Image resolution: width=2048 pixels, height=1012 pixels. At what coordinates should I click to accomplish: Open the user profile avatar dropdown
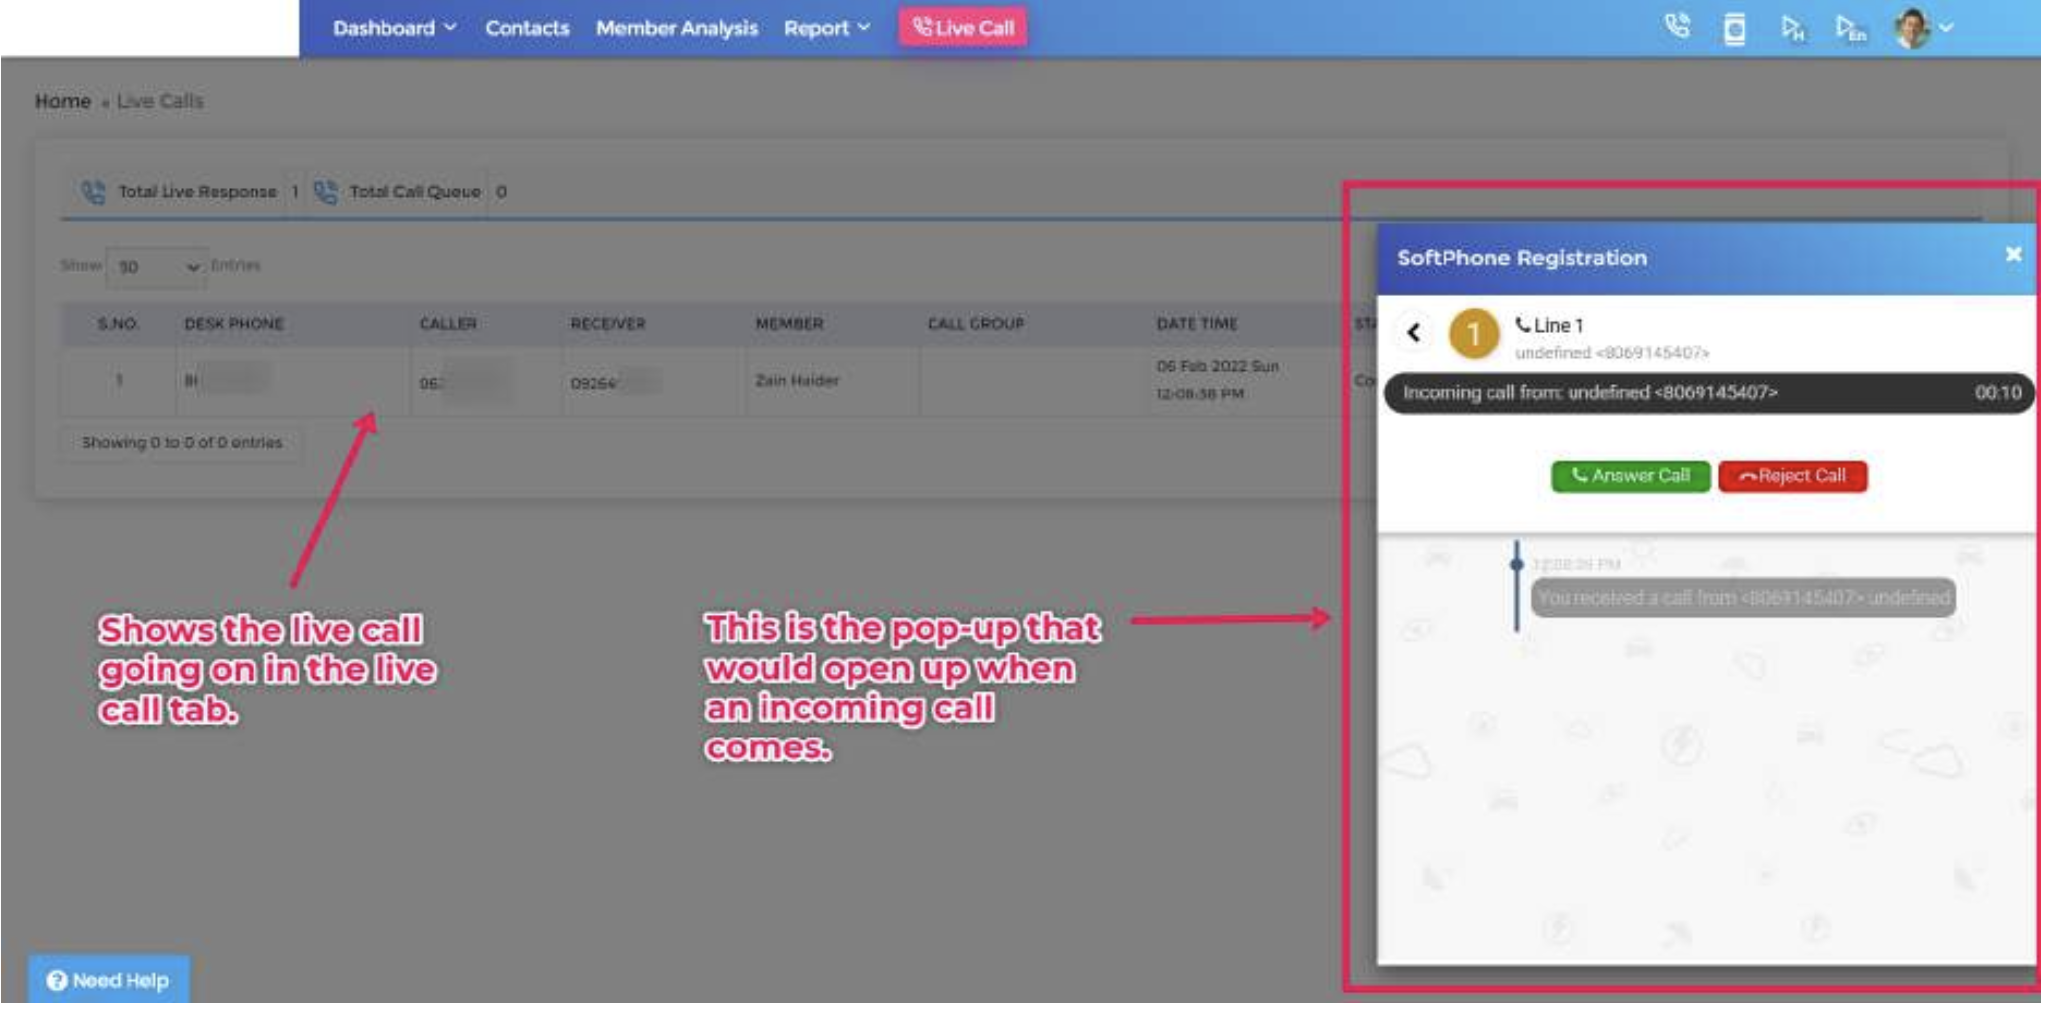pyautogui.click(x=1922, y=28)
